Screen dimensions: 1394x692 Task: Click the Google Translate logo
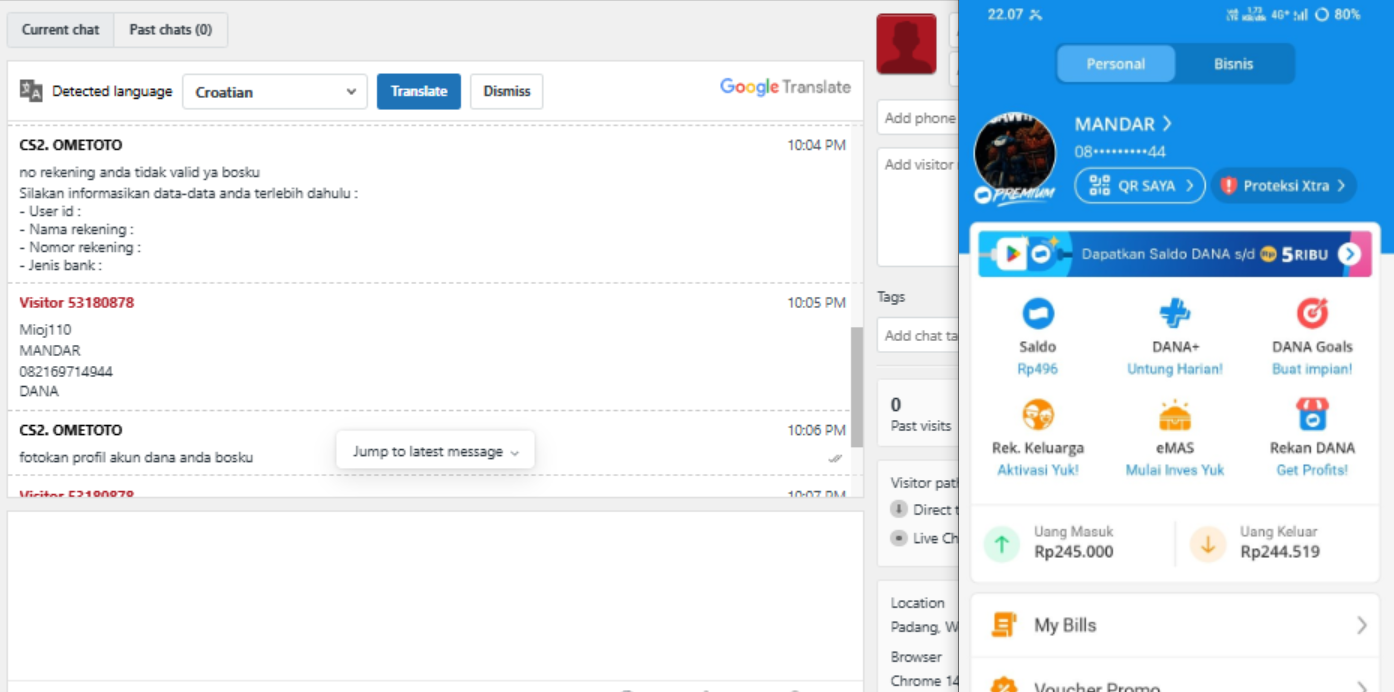(785, 87)
